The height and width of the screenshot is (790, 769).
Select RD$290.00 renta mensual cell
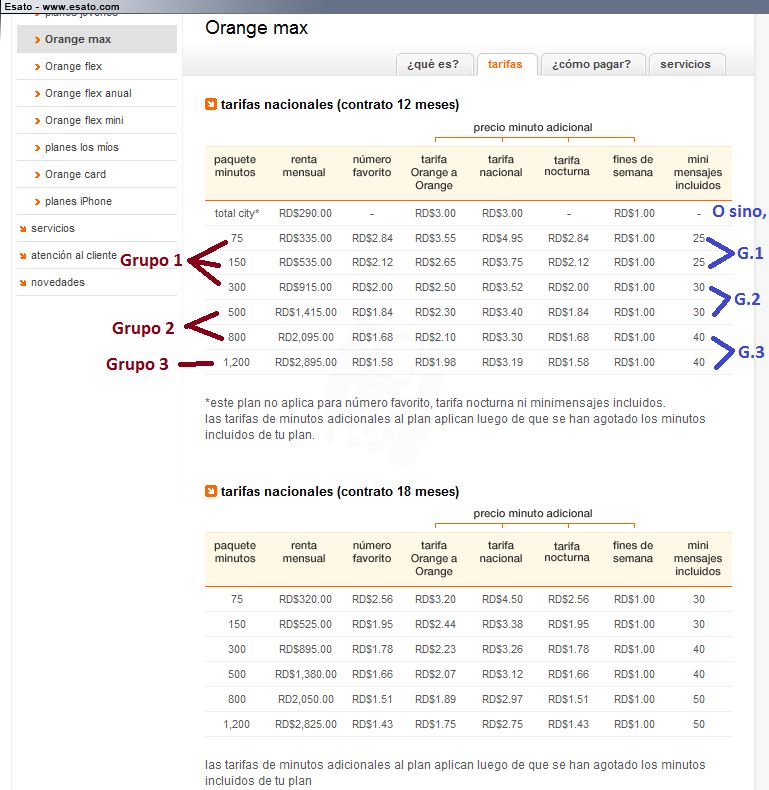(x=305, y=213)
